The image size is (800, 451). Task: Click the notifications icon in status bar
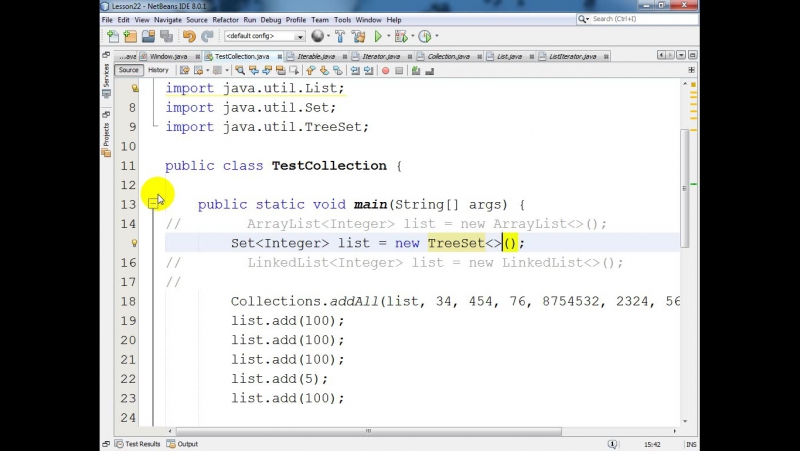pyautogui.click(x=613, y=444)
